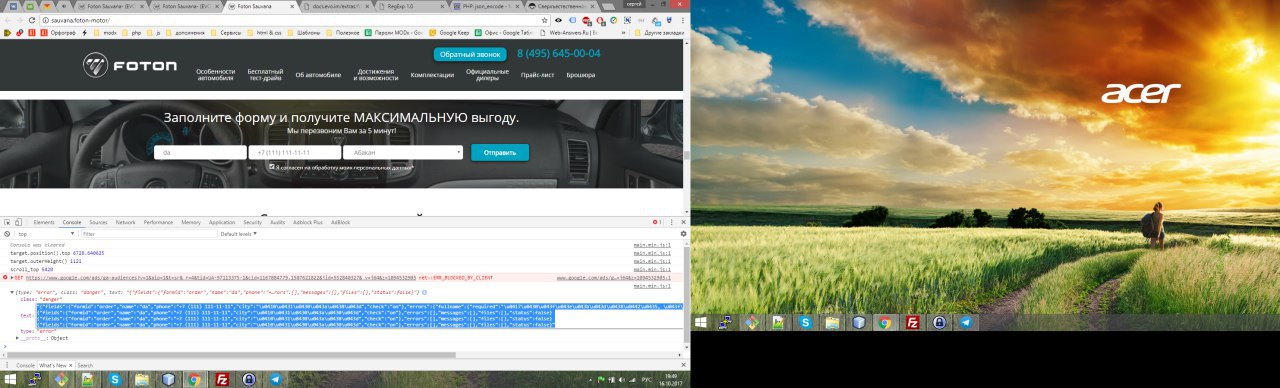Image resolution: width=1280 pixels, height=388 pixels.
Task: Clear the console with the clear icon
Action: click(x=7, y=233)
